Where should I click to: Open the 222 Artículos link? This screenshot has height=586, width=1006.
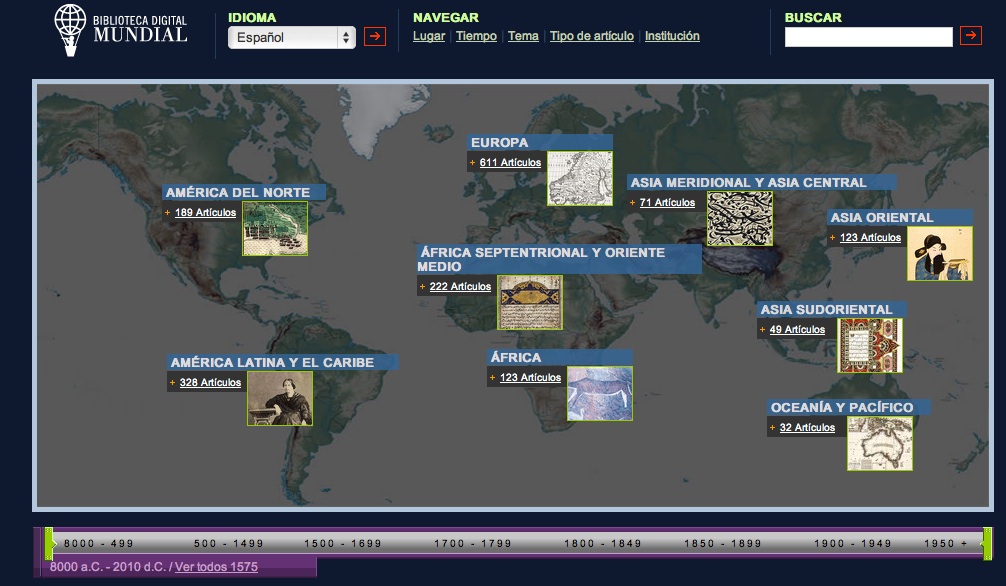pos(460,287)
